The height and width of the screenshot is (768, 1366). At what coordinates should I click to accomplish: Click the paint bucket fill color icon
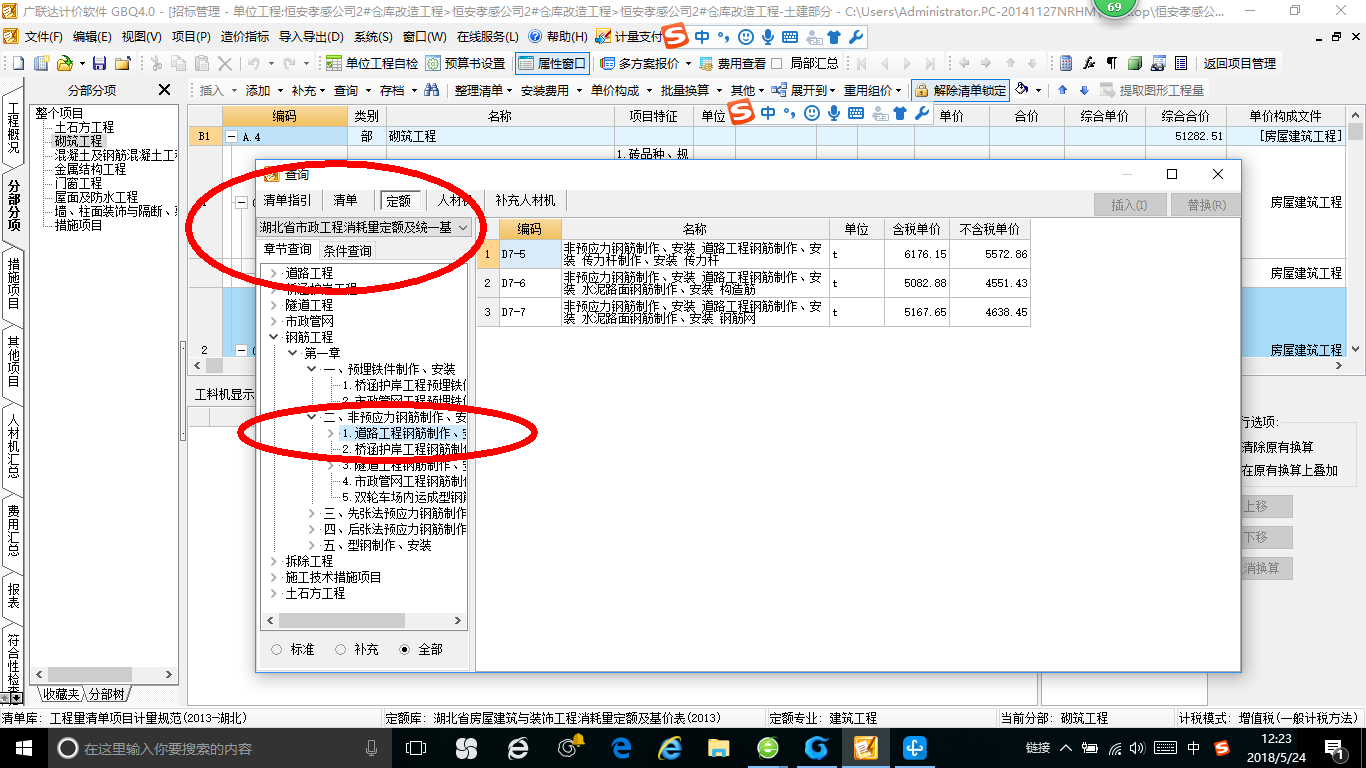(1022, 90)
